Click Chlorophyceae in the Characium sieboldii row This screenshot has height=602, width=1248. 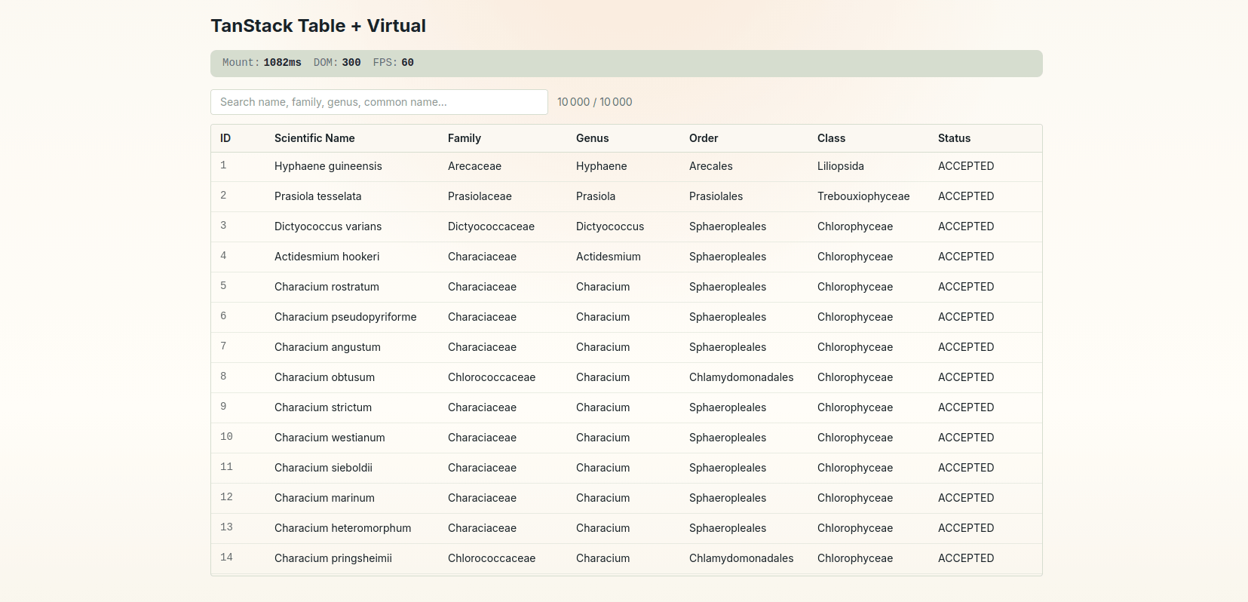855,467
